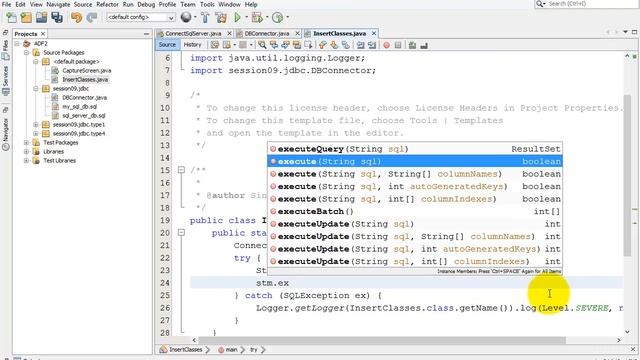Open the File menu

click(x=6, y=4)
